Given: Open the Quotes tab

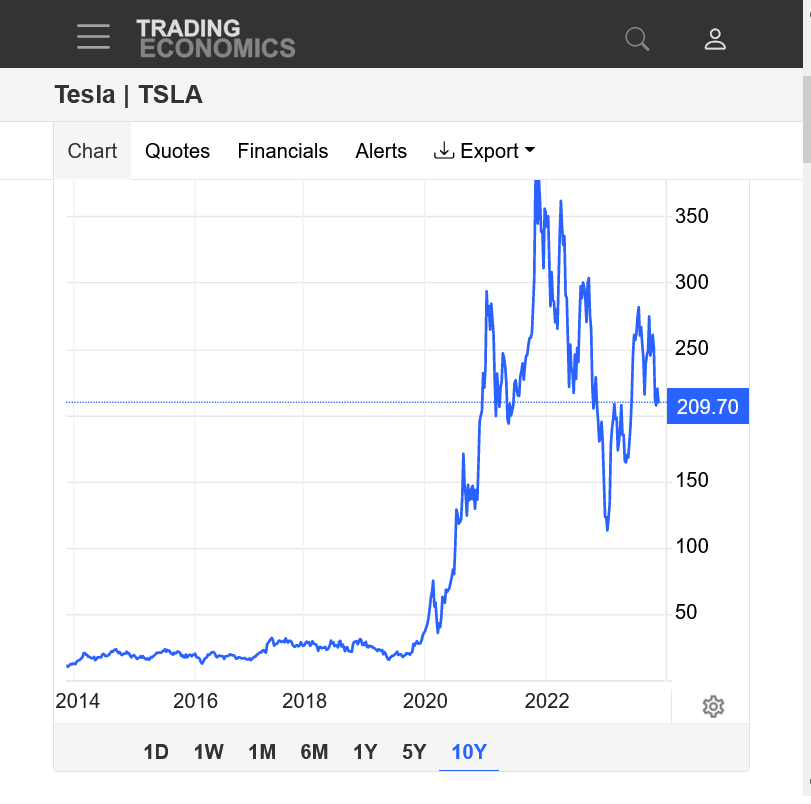Looking at the screenshot, I should 177,151.
